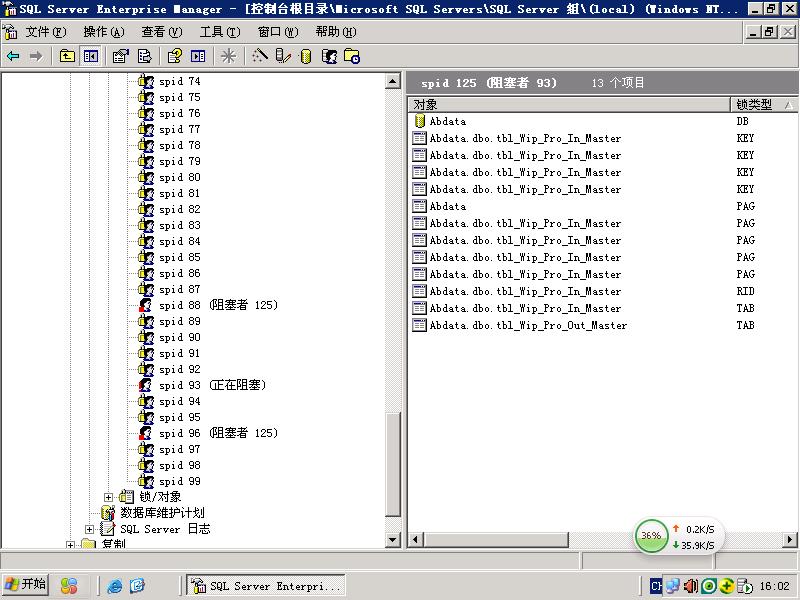Click the tree pane vertical scrollbar thumb
Screen dimensions: 800x600
(393, 464)
